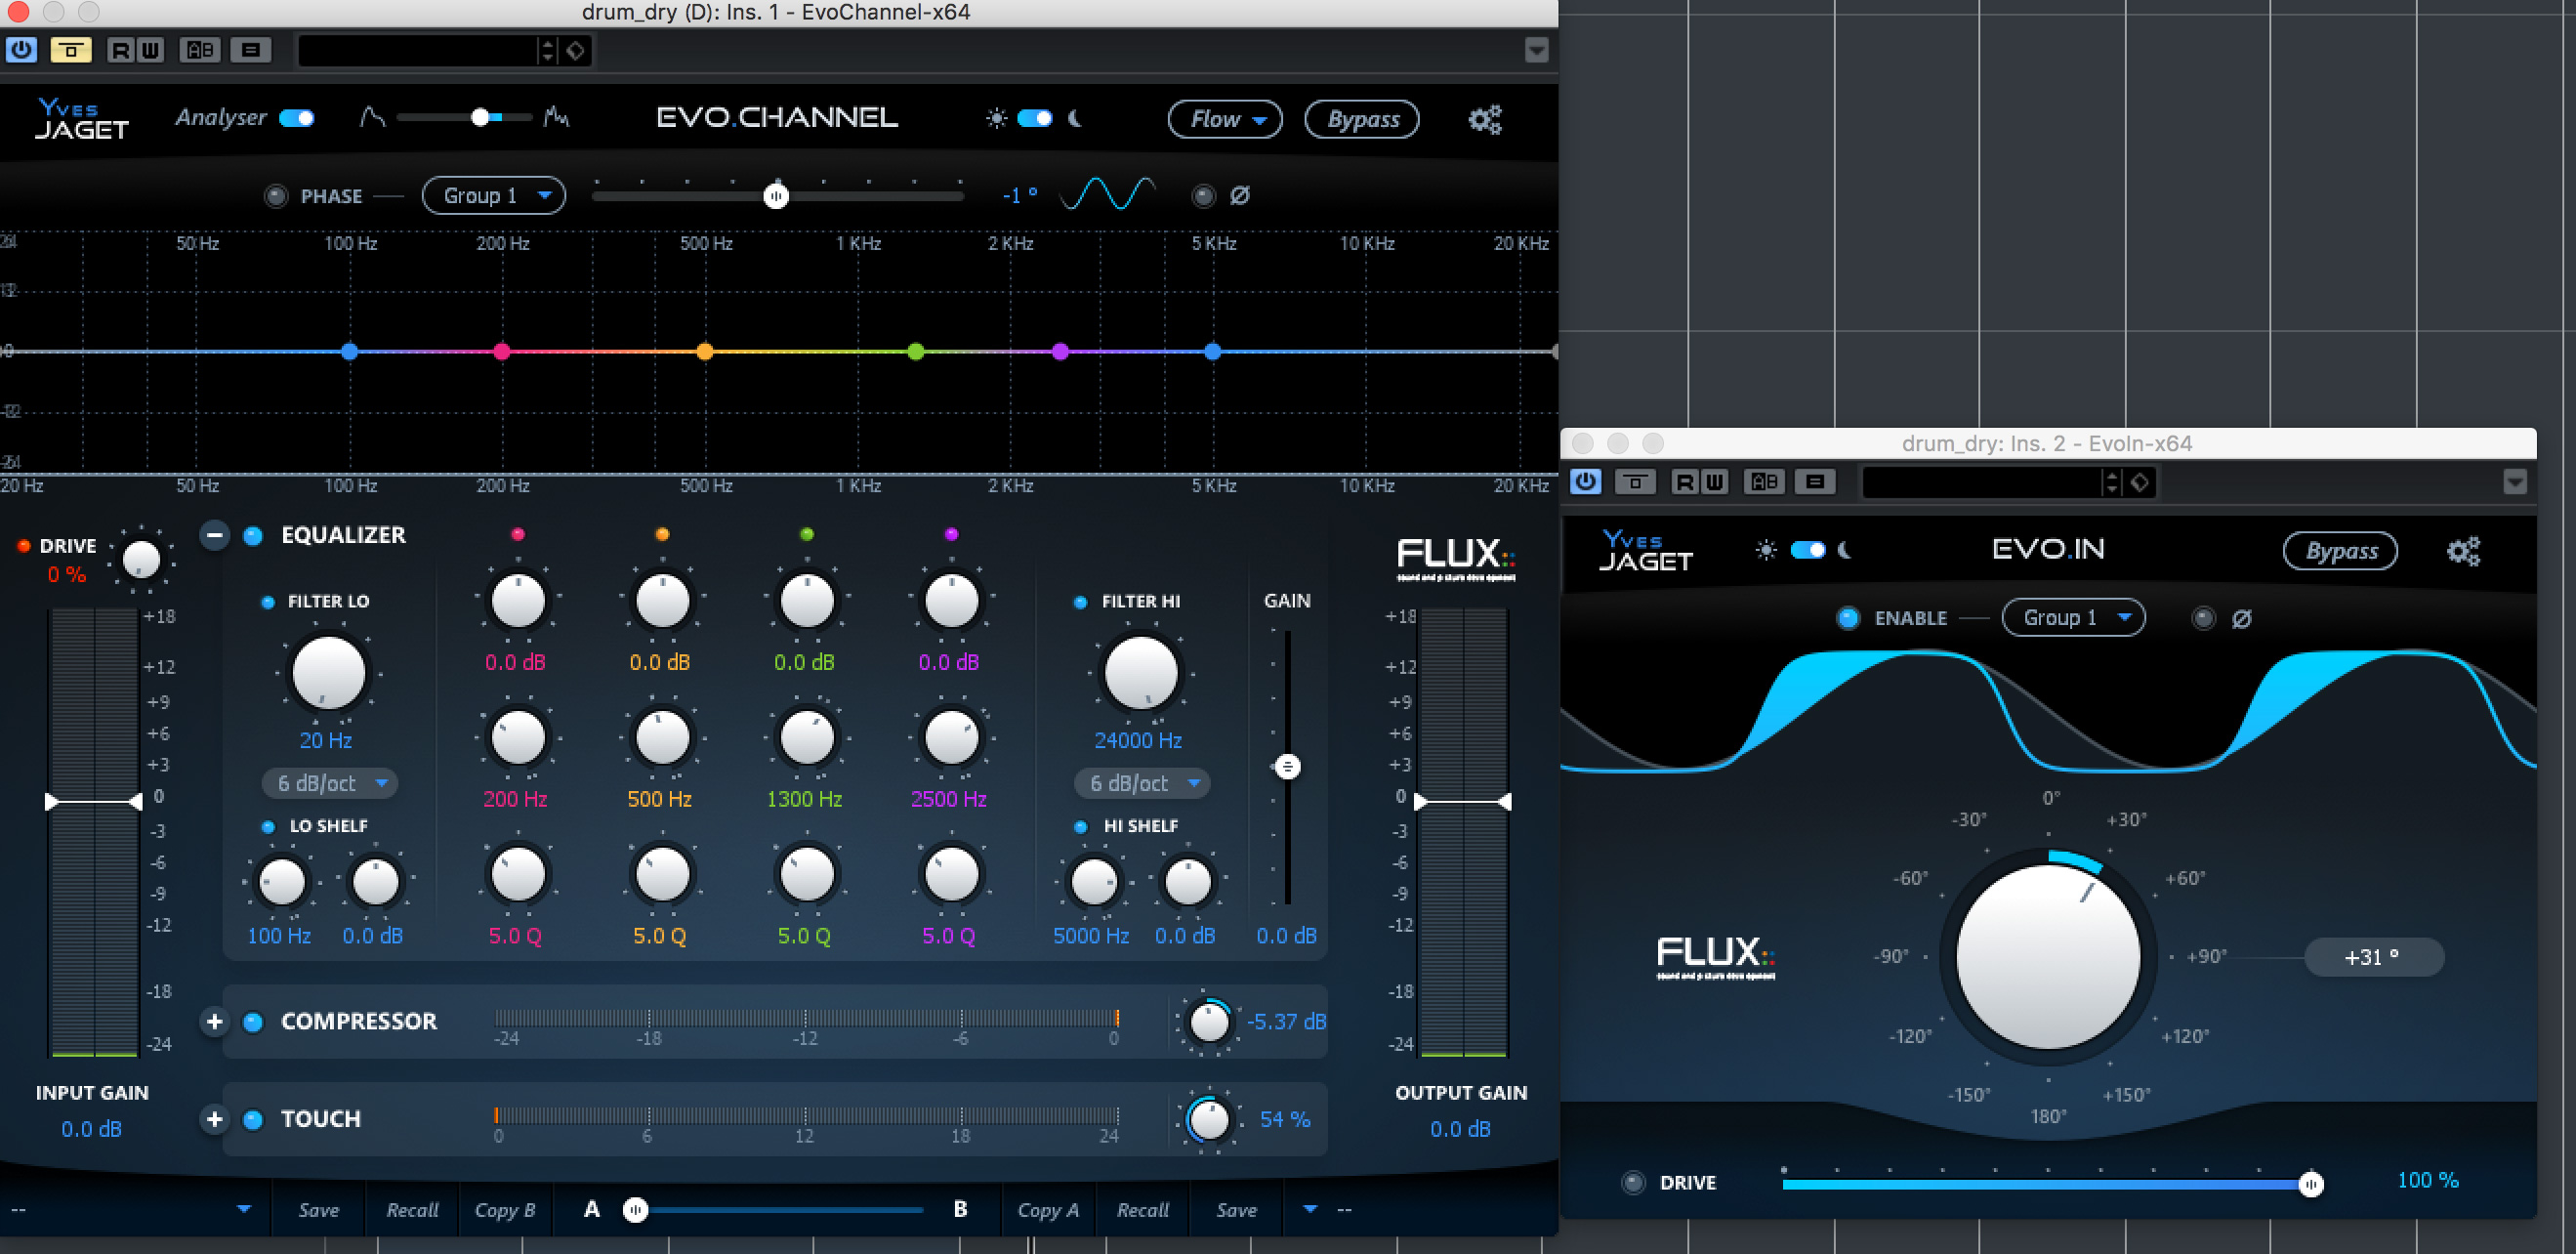Expand the Compressor section plus icon
Image resolution: width=2576 pixels, height=1254 pixels.
click(x=214, y=1021)
